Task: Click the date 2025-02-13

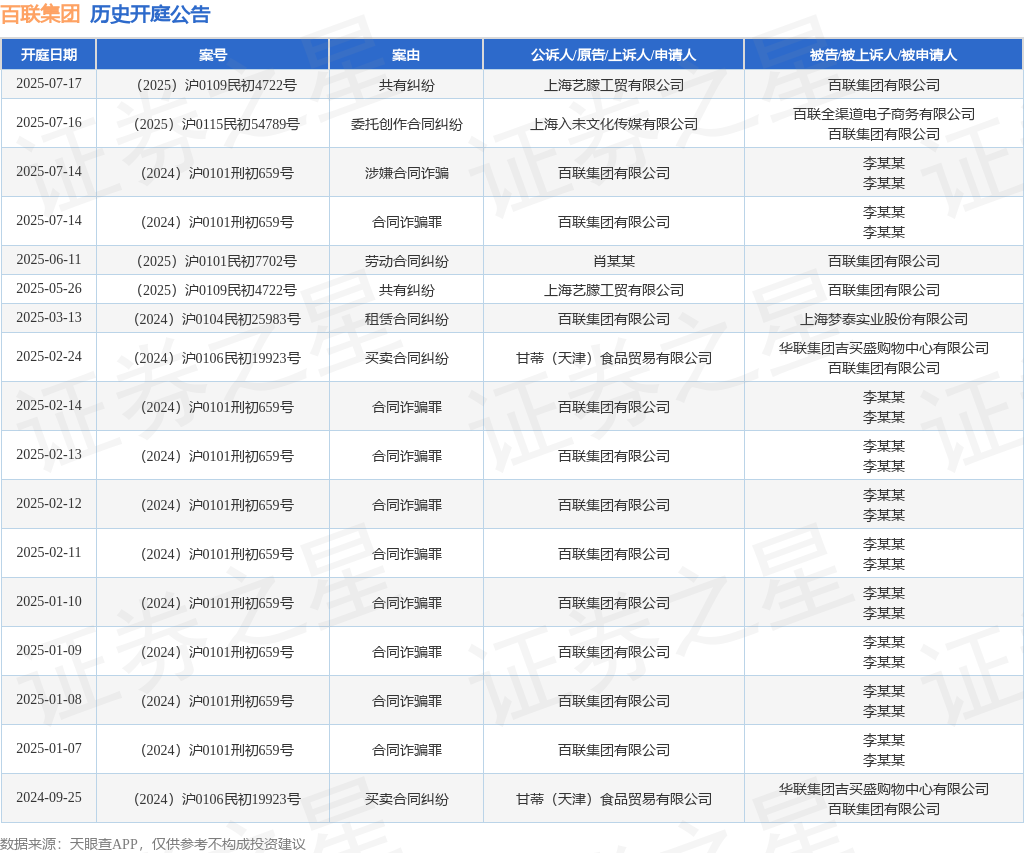Action: (49, 455)
